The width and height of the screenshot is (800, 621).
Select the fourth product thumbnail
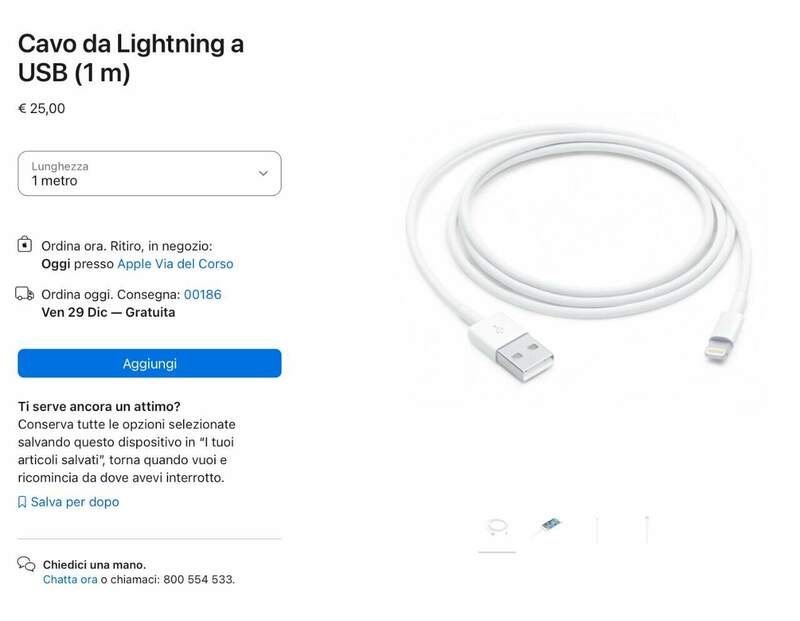(x=647, y=528)
